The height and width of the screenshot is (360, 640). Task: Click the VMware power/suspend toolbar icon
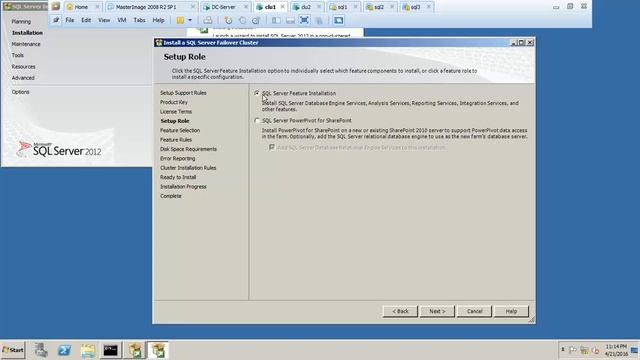coord(180,20)
